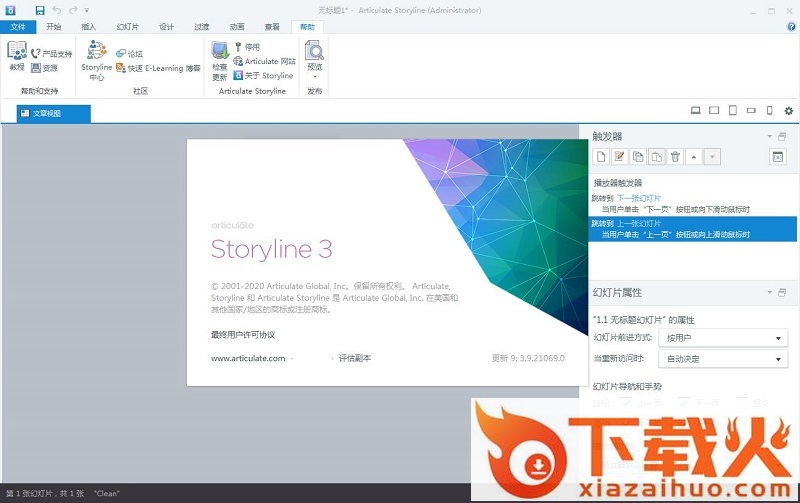The height and width of the screenshot is (503, 800).
Task: Switch to desktop preview mode
Action: point(696,110)
